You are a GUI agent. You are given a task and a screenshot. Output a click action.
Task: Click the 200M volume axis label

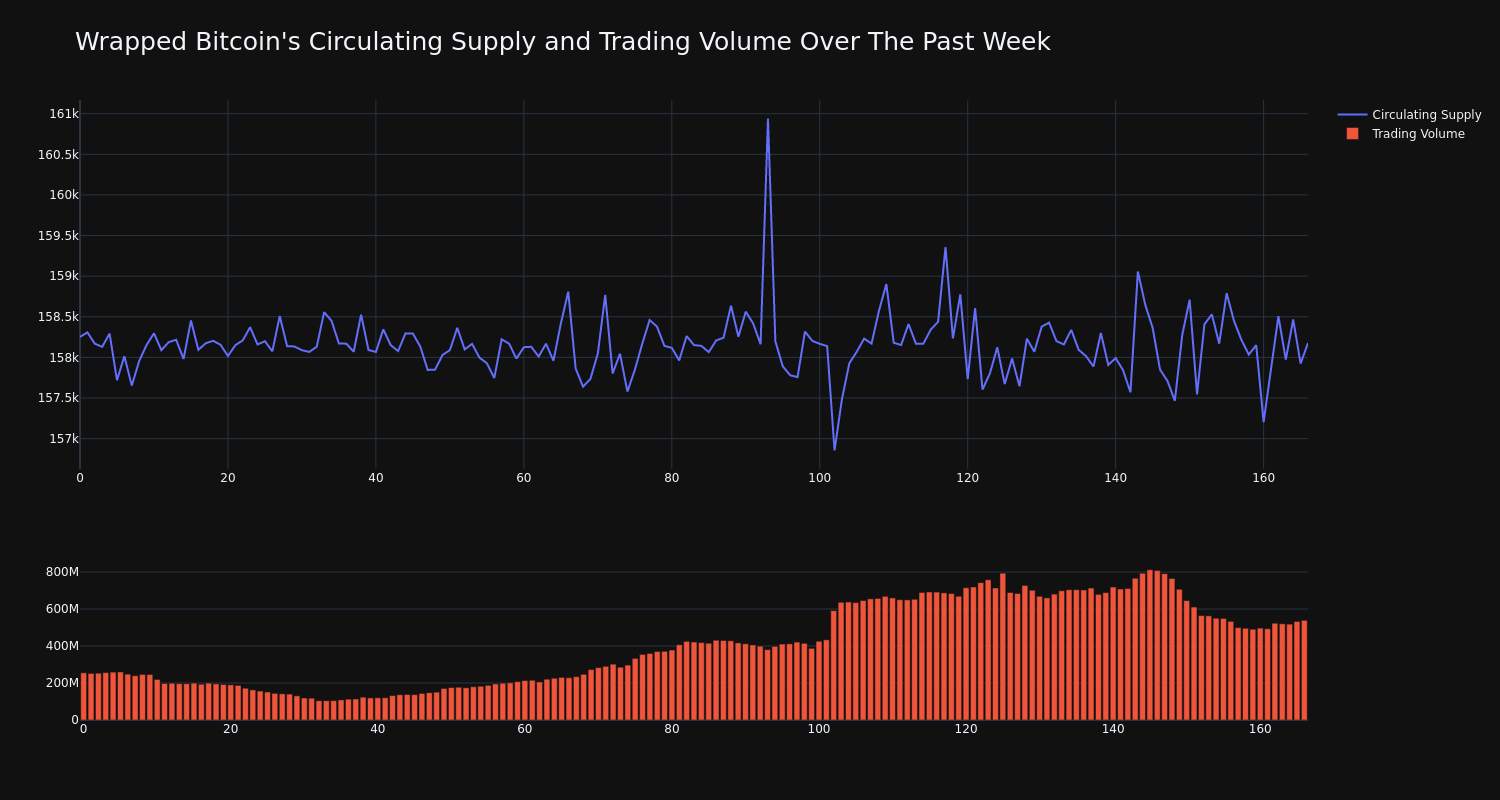(x=62, y=683)
